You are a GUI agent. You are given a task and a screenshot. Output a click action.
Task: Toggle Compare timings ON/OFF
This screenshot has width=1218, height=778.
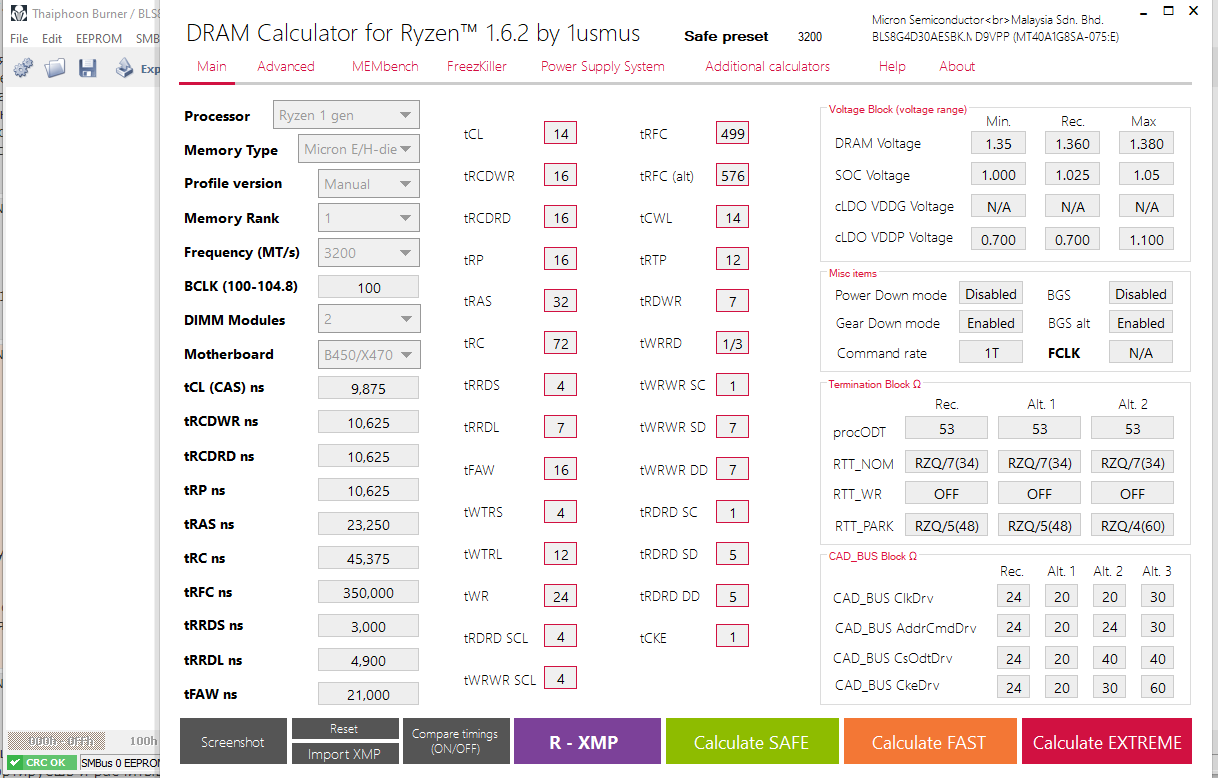[456, 741]
